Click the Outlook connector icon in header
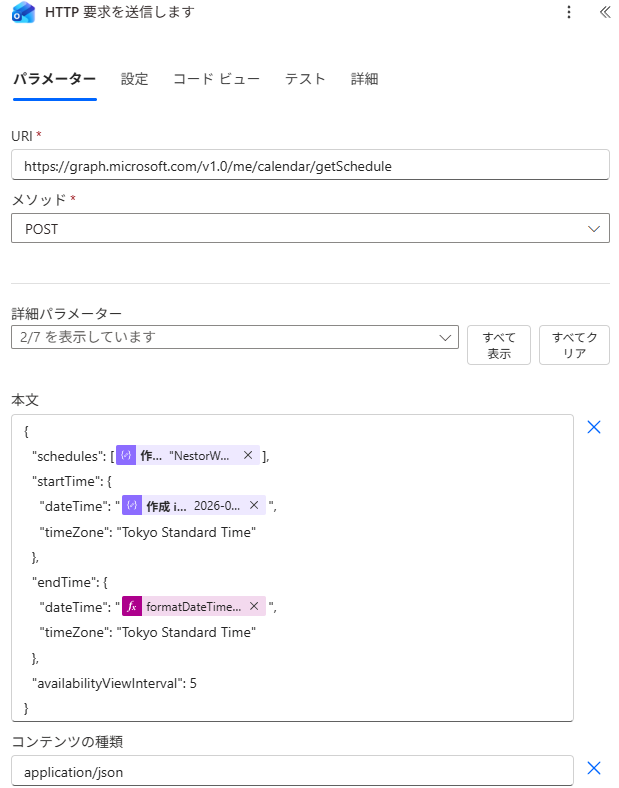This screenshot has width=619, height=788. (x=23, y=12)
